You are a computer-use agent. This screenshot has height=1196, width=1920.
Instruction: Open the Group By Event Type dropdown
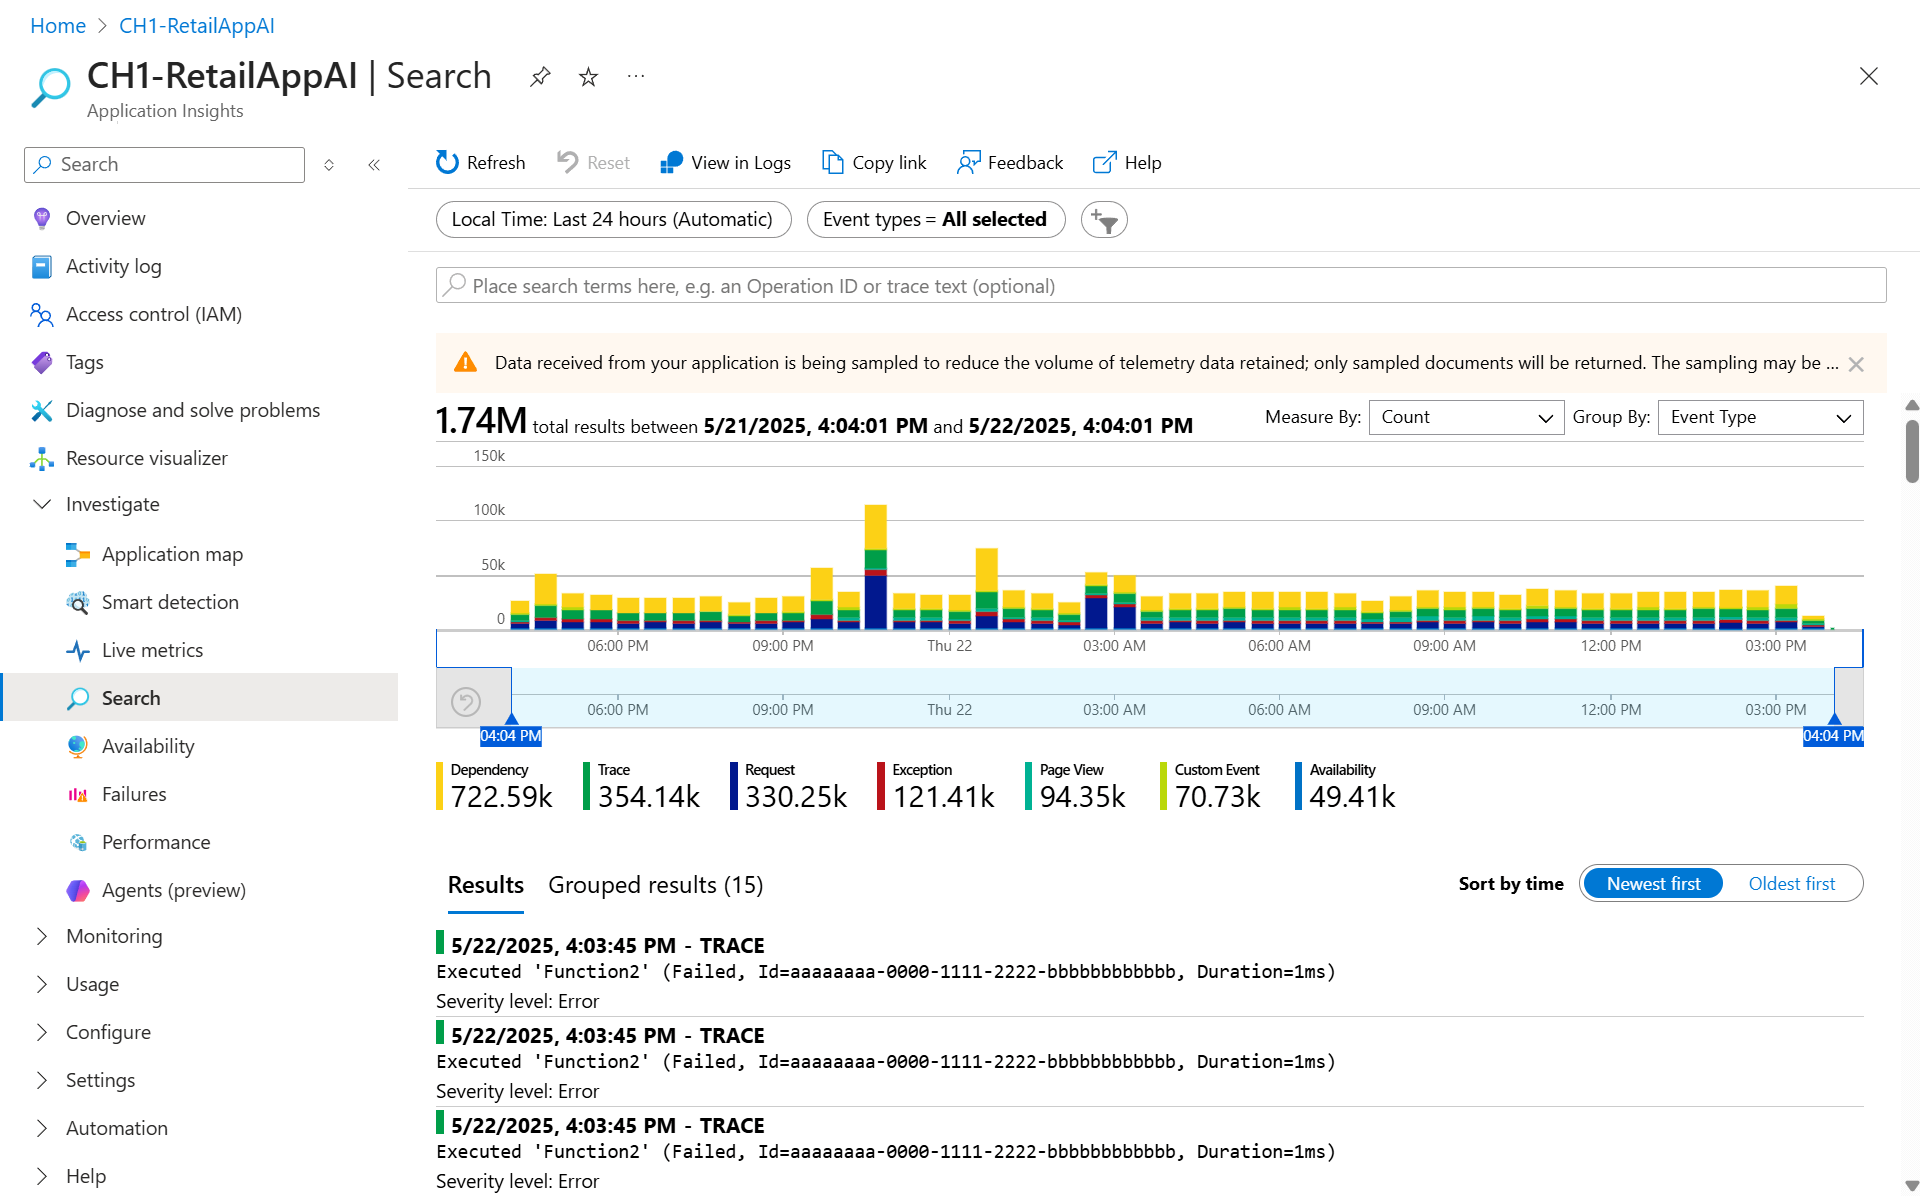[x=1760, y=417]
